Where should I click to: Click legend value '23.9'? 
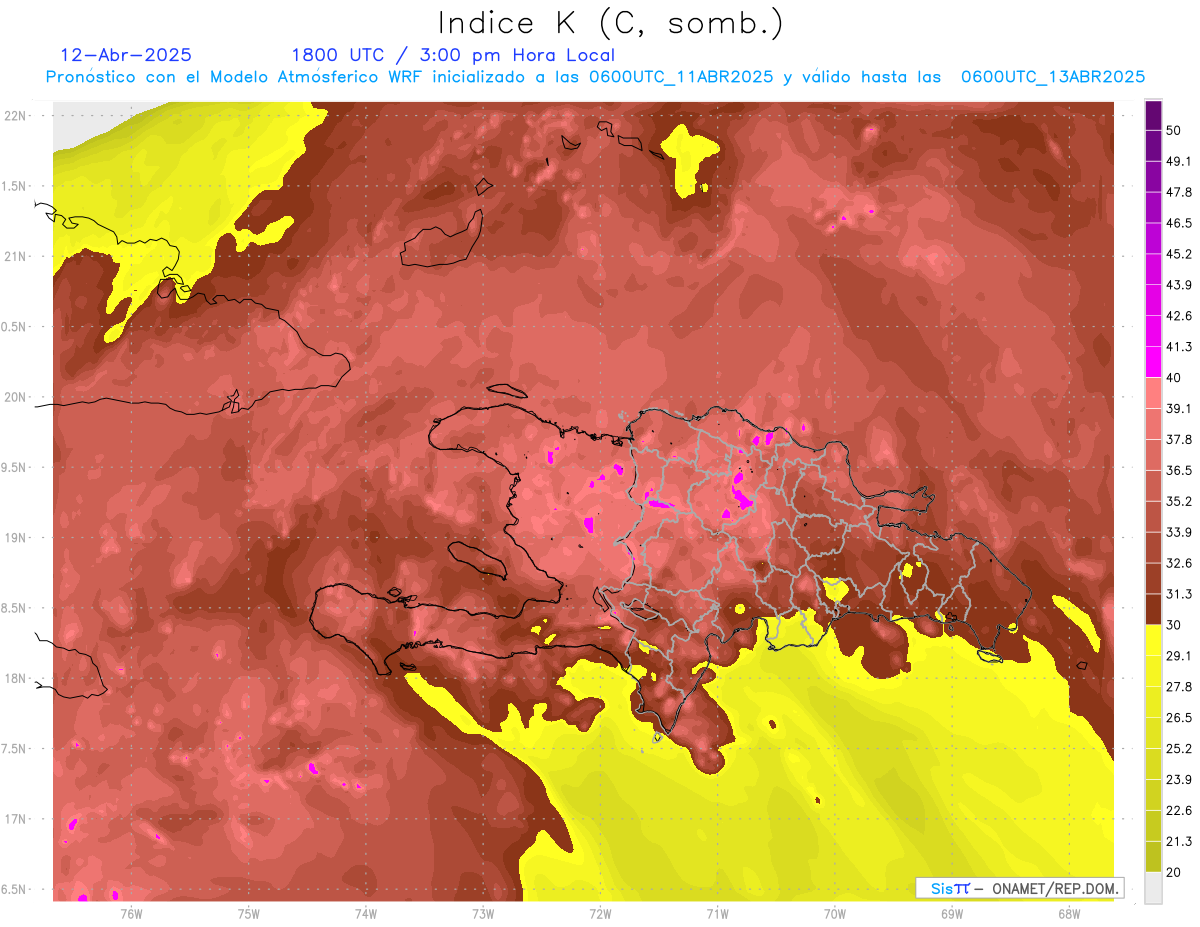point(1179,780)
